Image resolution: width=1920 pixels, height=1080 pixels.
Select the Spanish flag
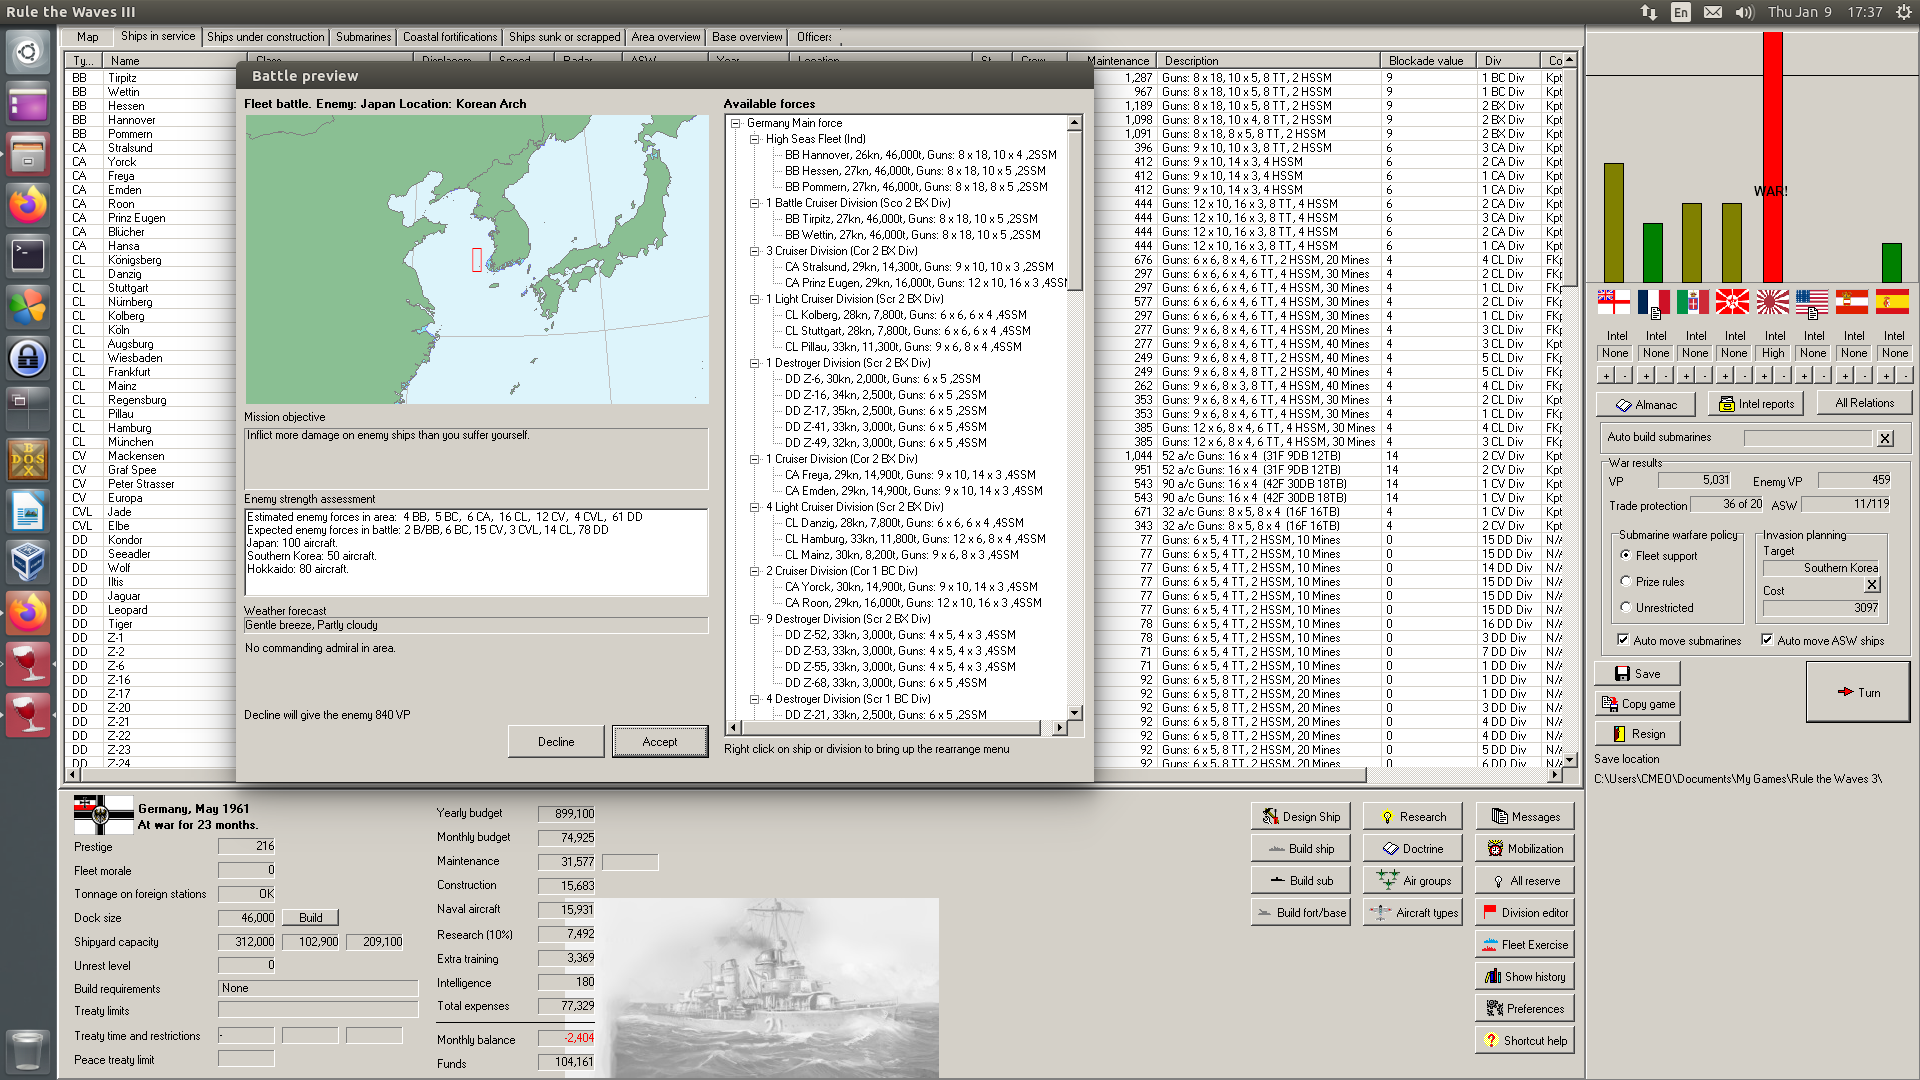coord(1892,301)
